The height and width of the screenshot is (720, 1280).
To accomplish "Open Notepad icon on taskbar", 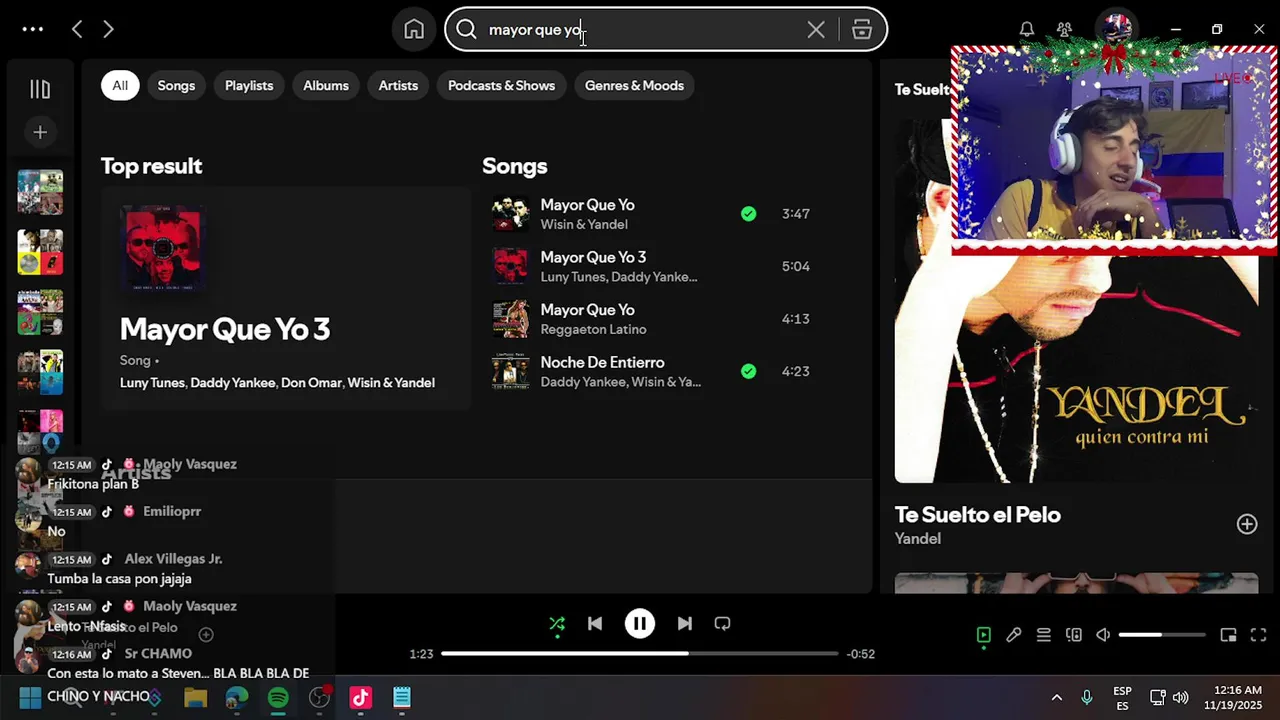I will 402,698.
